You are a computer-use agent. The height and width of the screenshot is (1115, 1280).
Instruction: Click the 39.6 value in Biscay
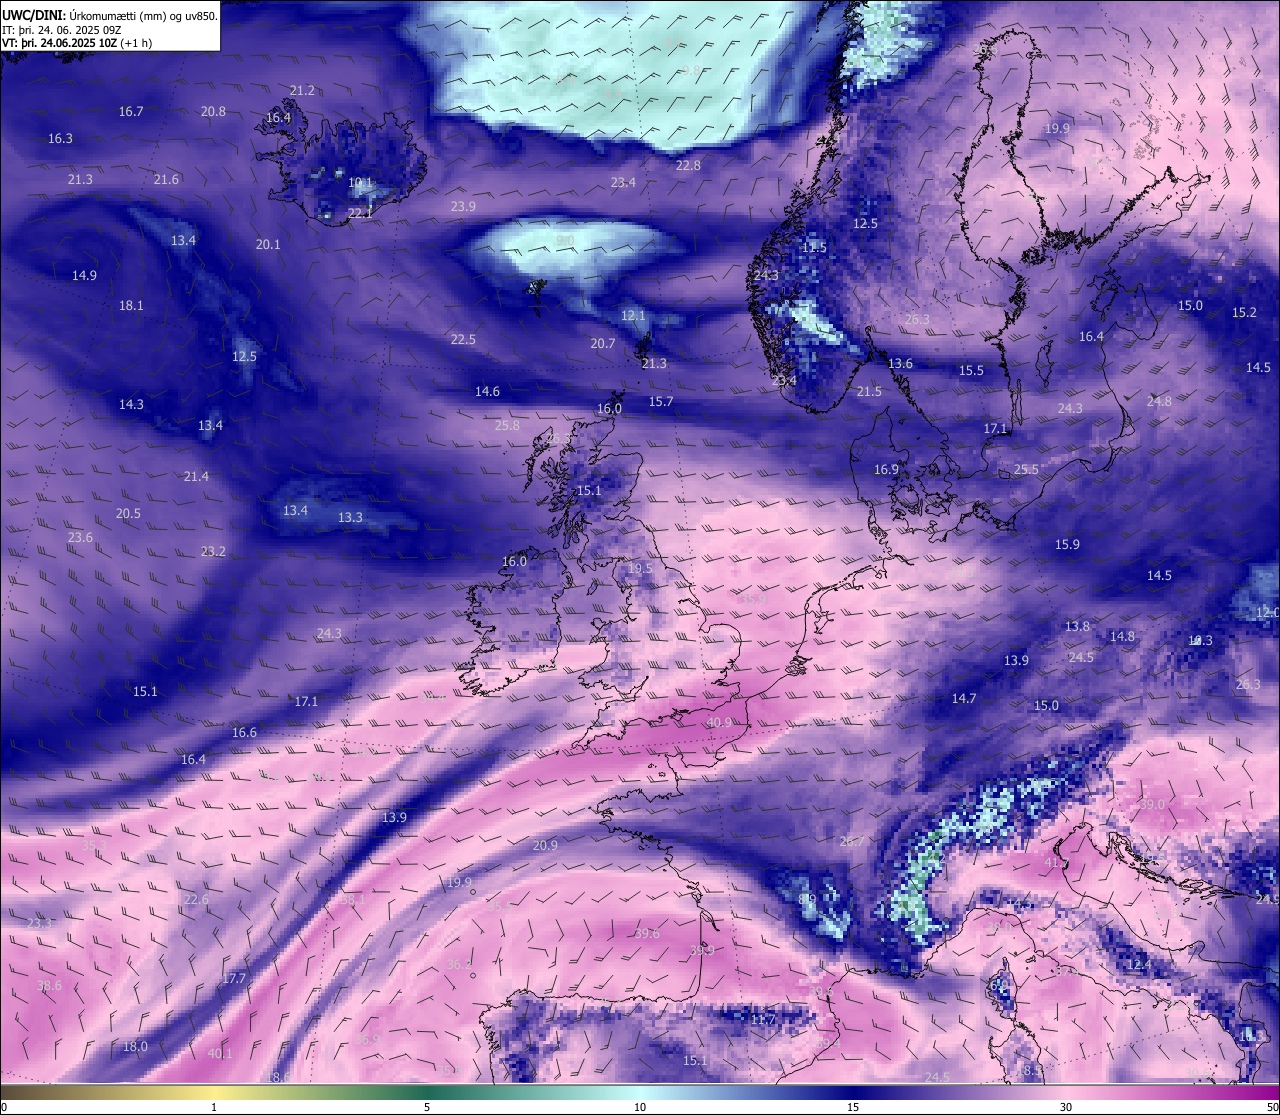[647, 933]
